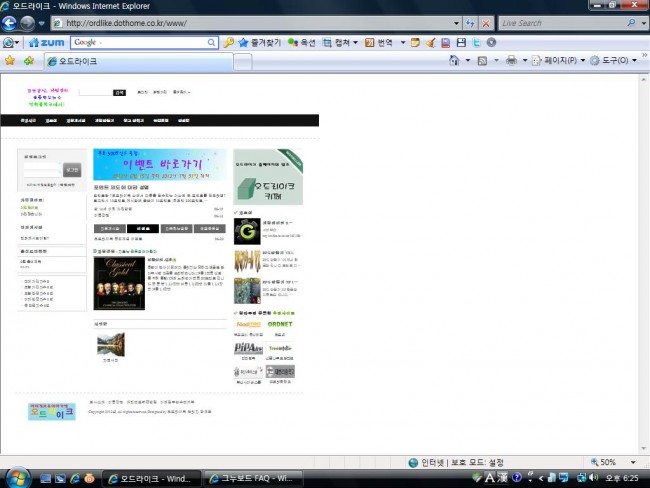
Task: Click the 이벤트 바로가기 event banner
Action: [x=158, y=164]
